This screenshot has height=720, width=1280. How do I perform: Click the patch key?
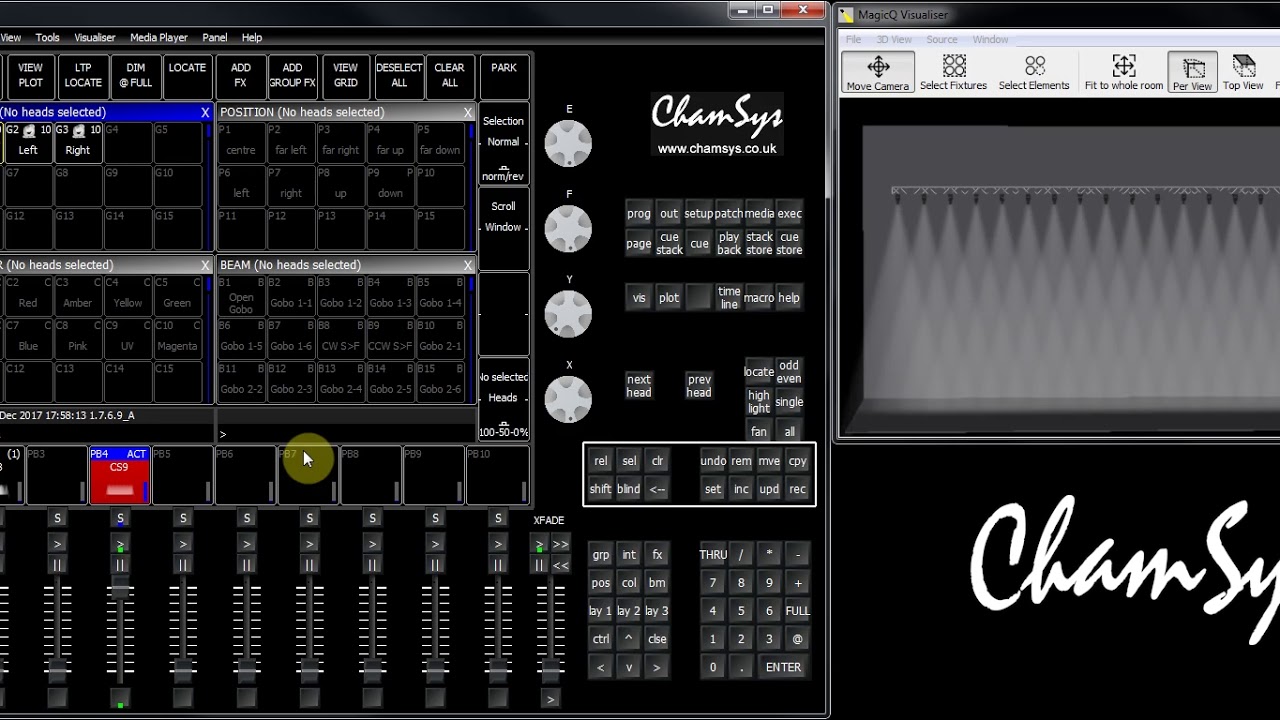coord(729,213)
